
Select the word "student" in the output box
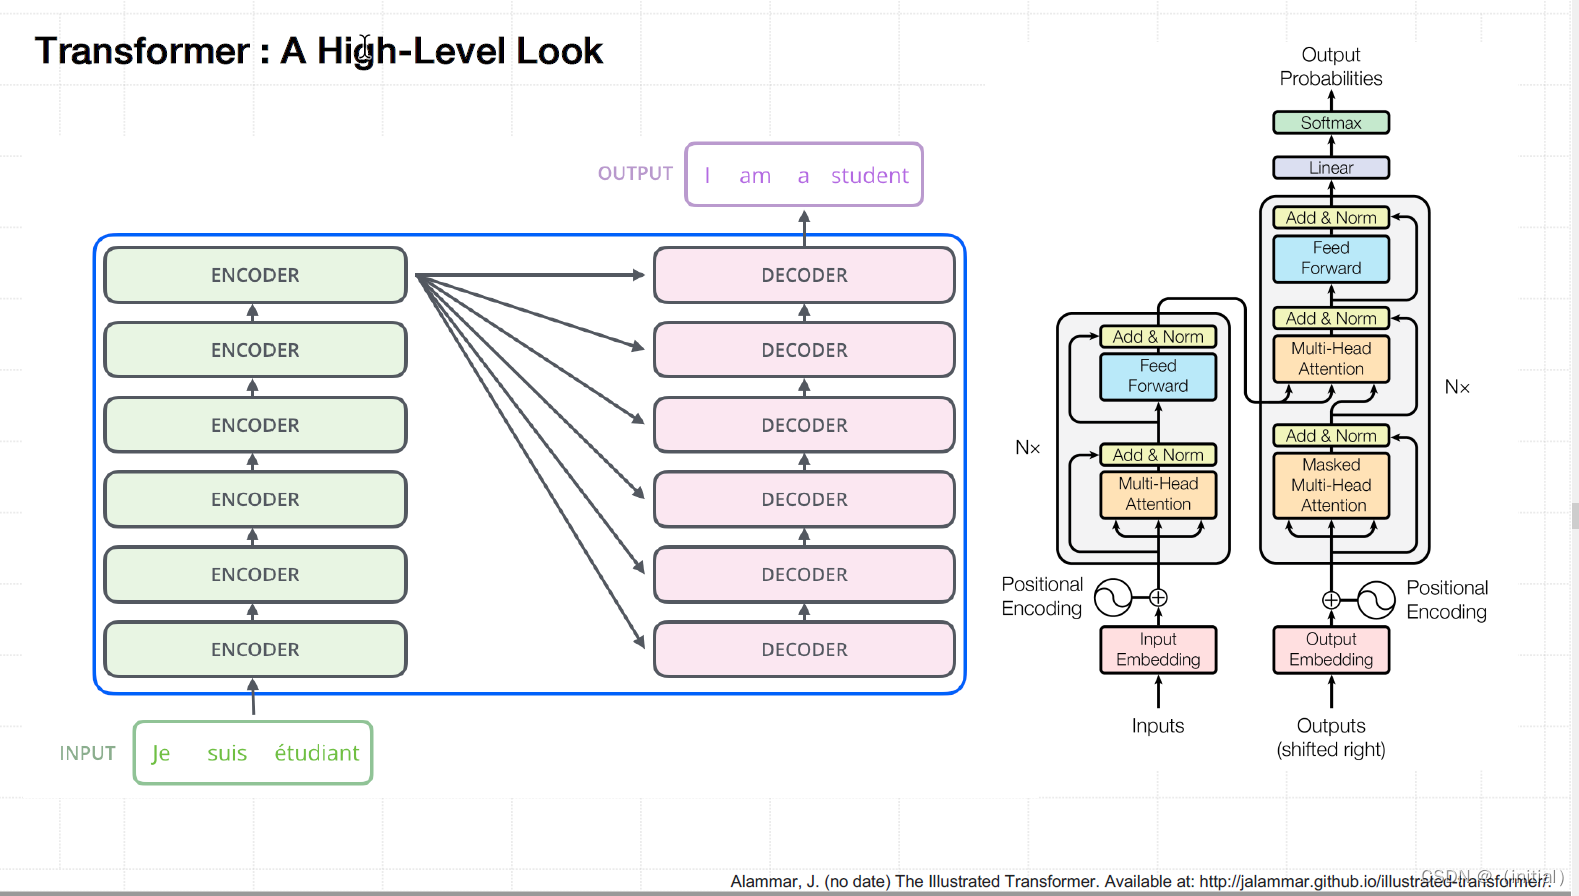point(870,176)
